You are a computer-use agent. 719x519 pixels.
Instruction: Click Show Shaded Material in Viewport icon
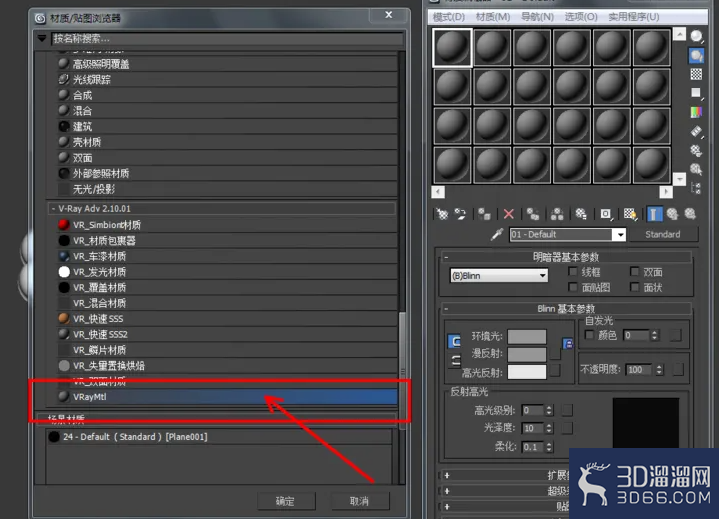tap(630, 214)
